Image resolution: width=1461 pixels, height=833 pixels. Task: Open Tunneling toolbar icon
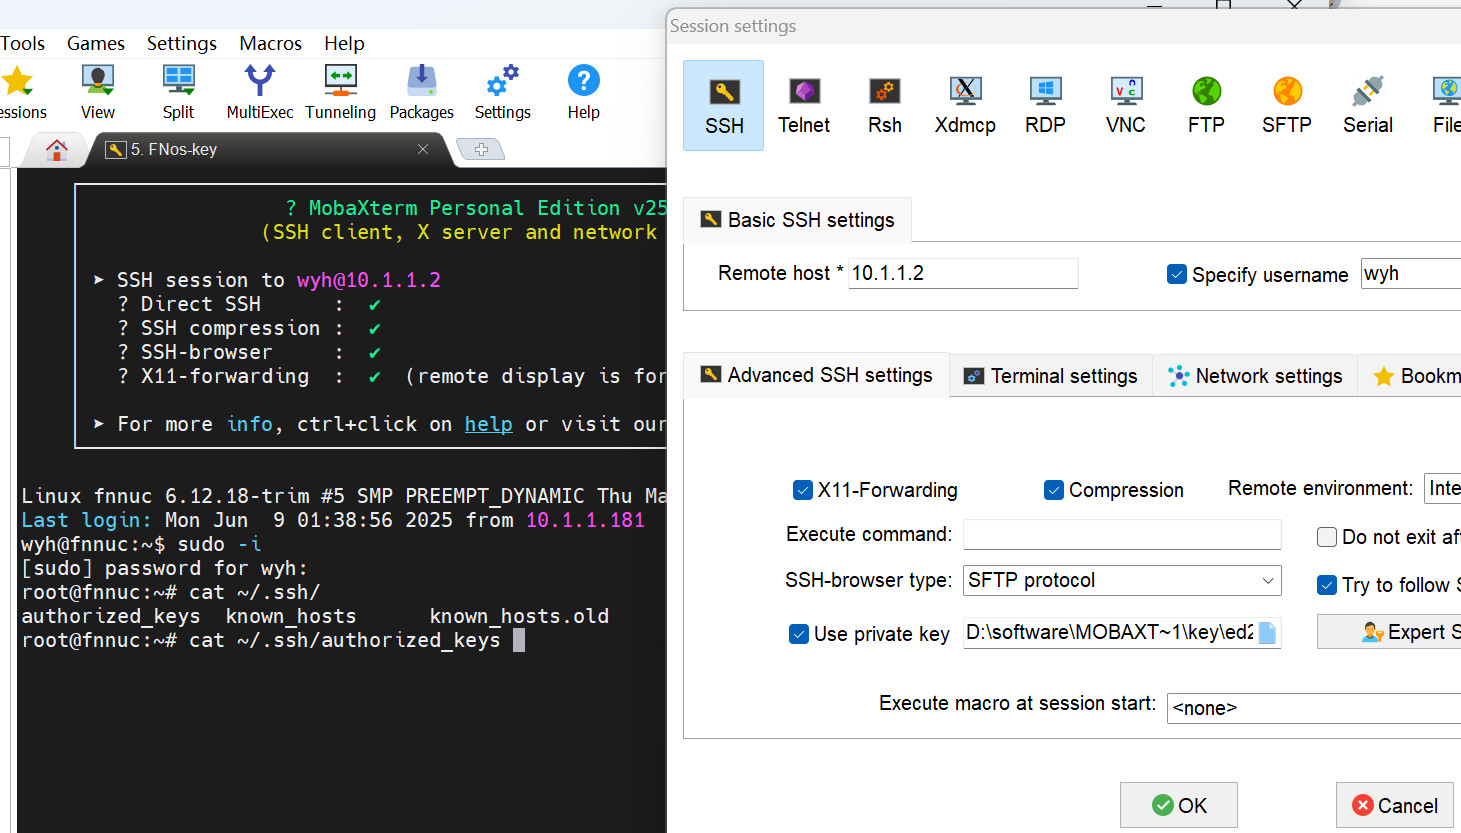341,92
